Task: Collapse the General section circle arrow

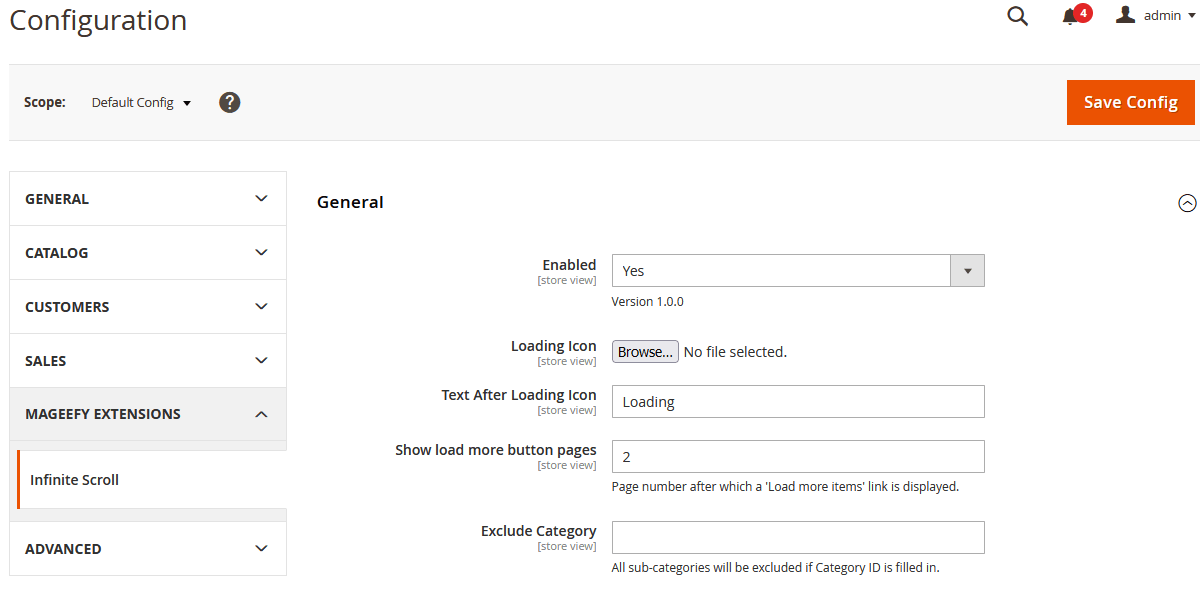Action: (1187, 203)
